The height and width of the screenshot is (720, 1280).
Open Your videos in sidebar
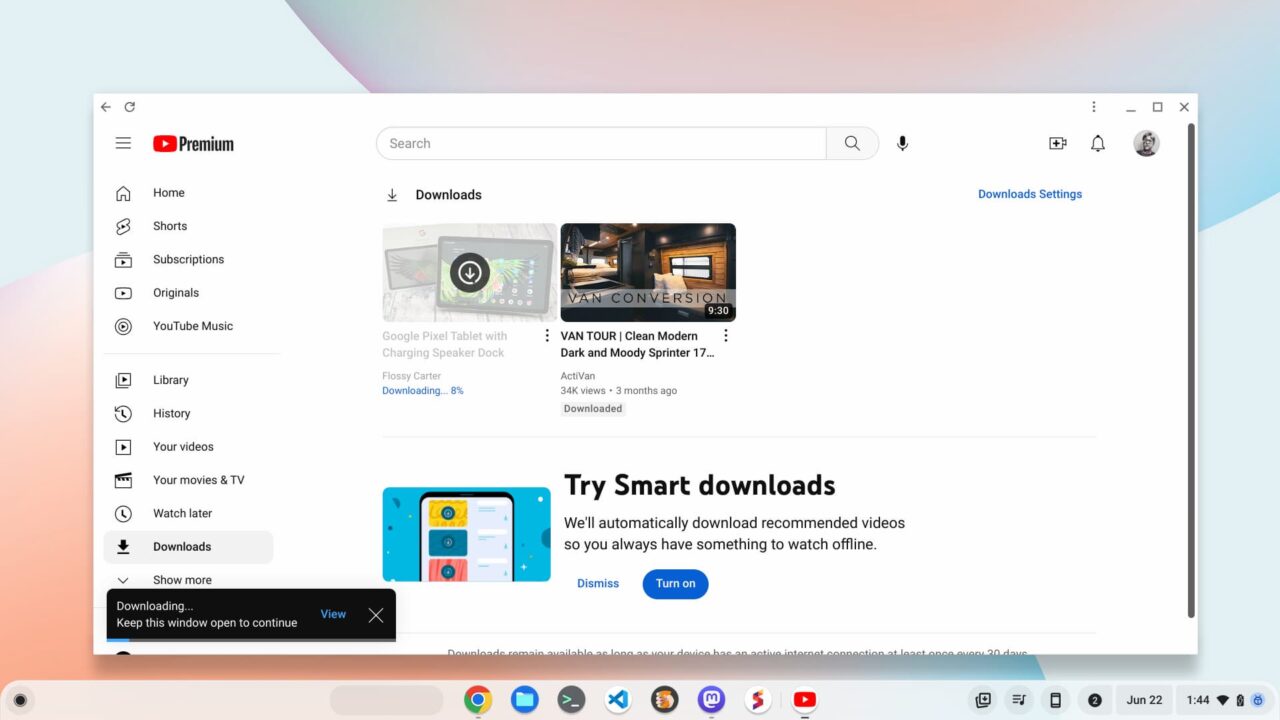188,447
